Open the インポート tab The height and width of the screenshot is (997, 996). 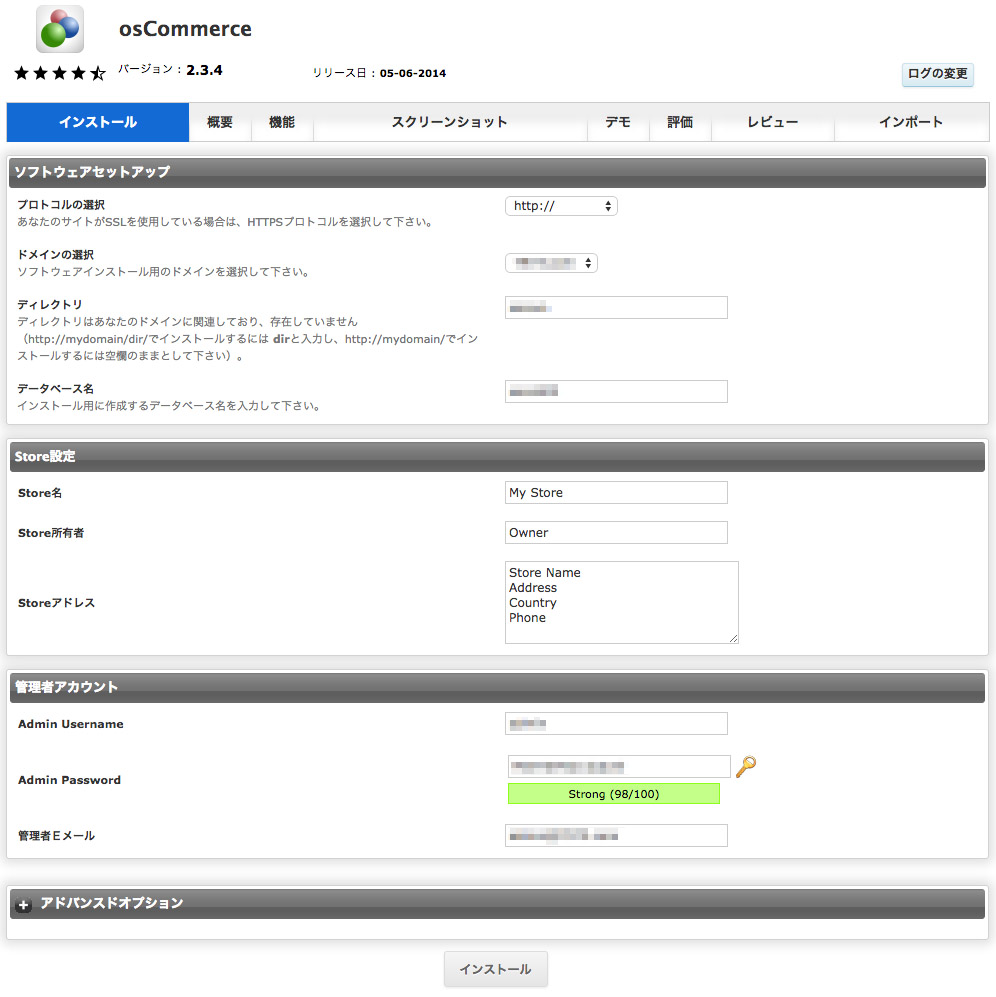910,122
